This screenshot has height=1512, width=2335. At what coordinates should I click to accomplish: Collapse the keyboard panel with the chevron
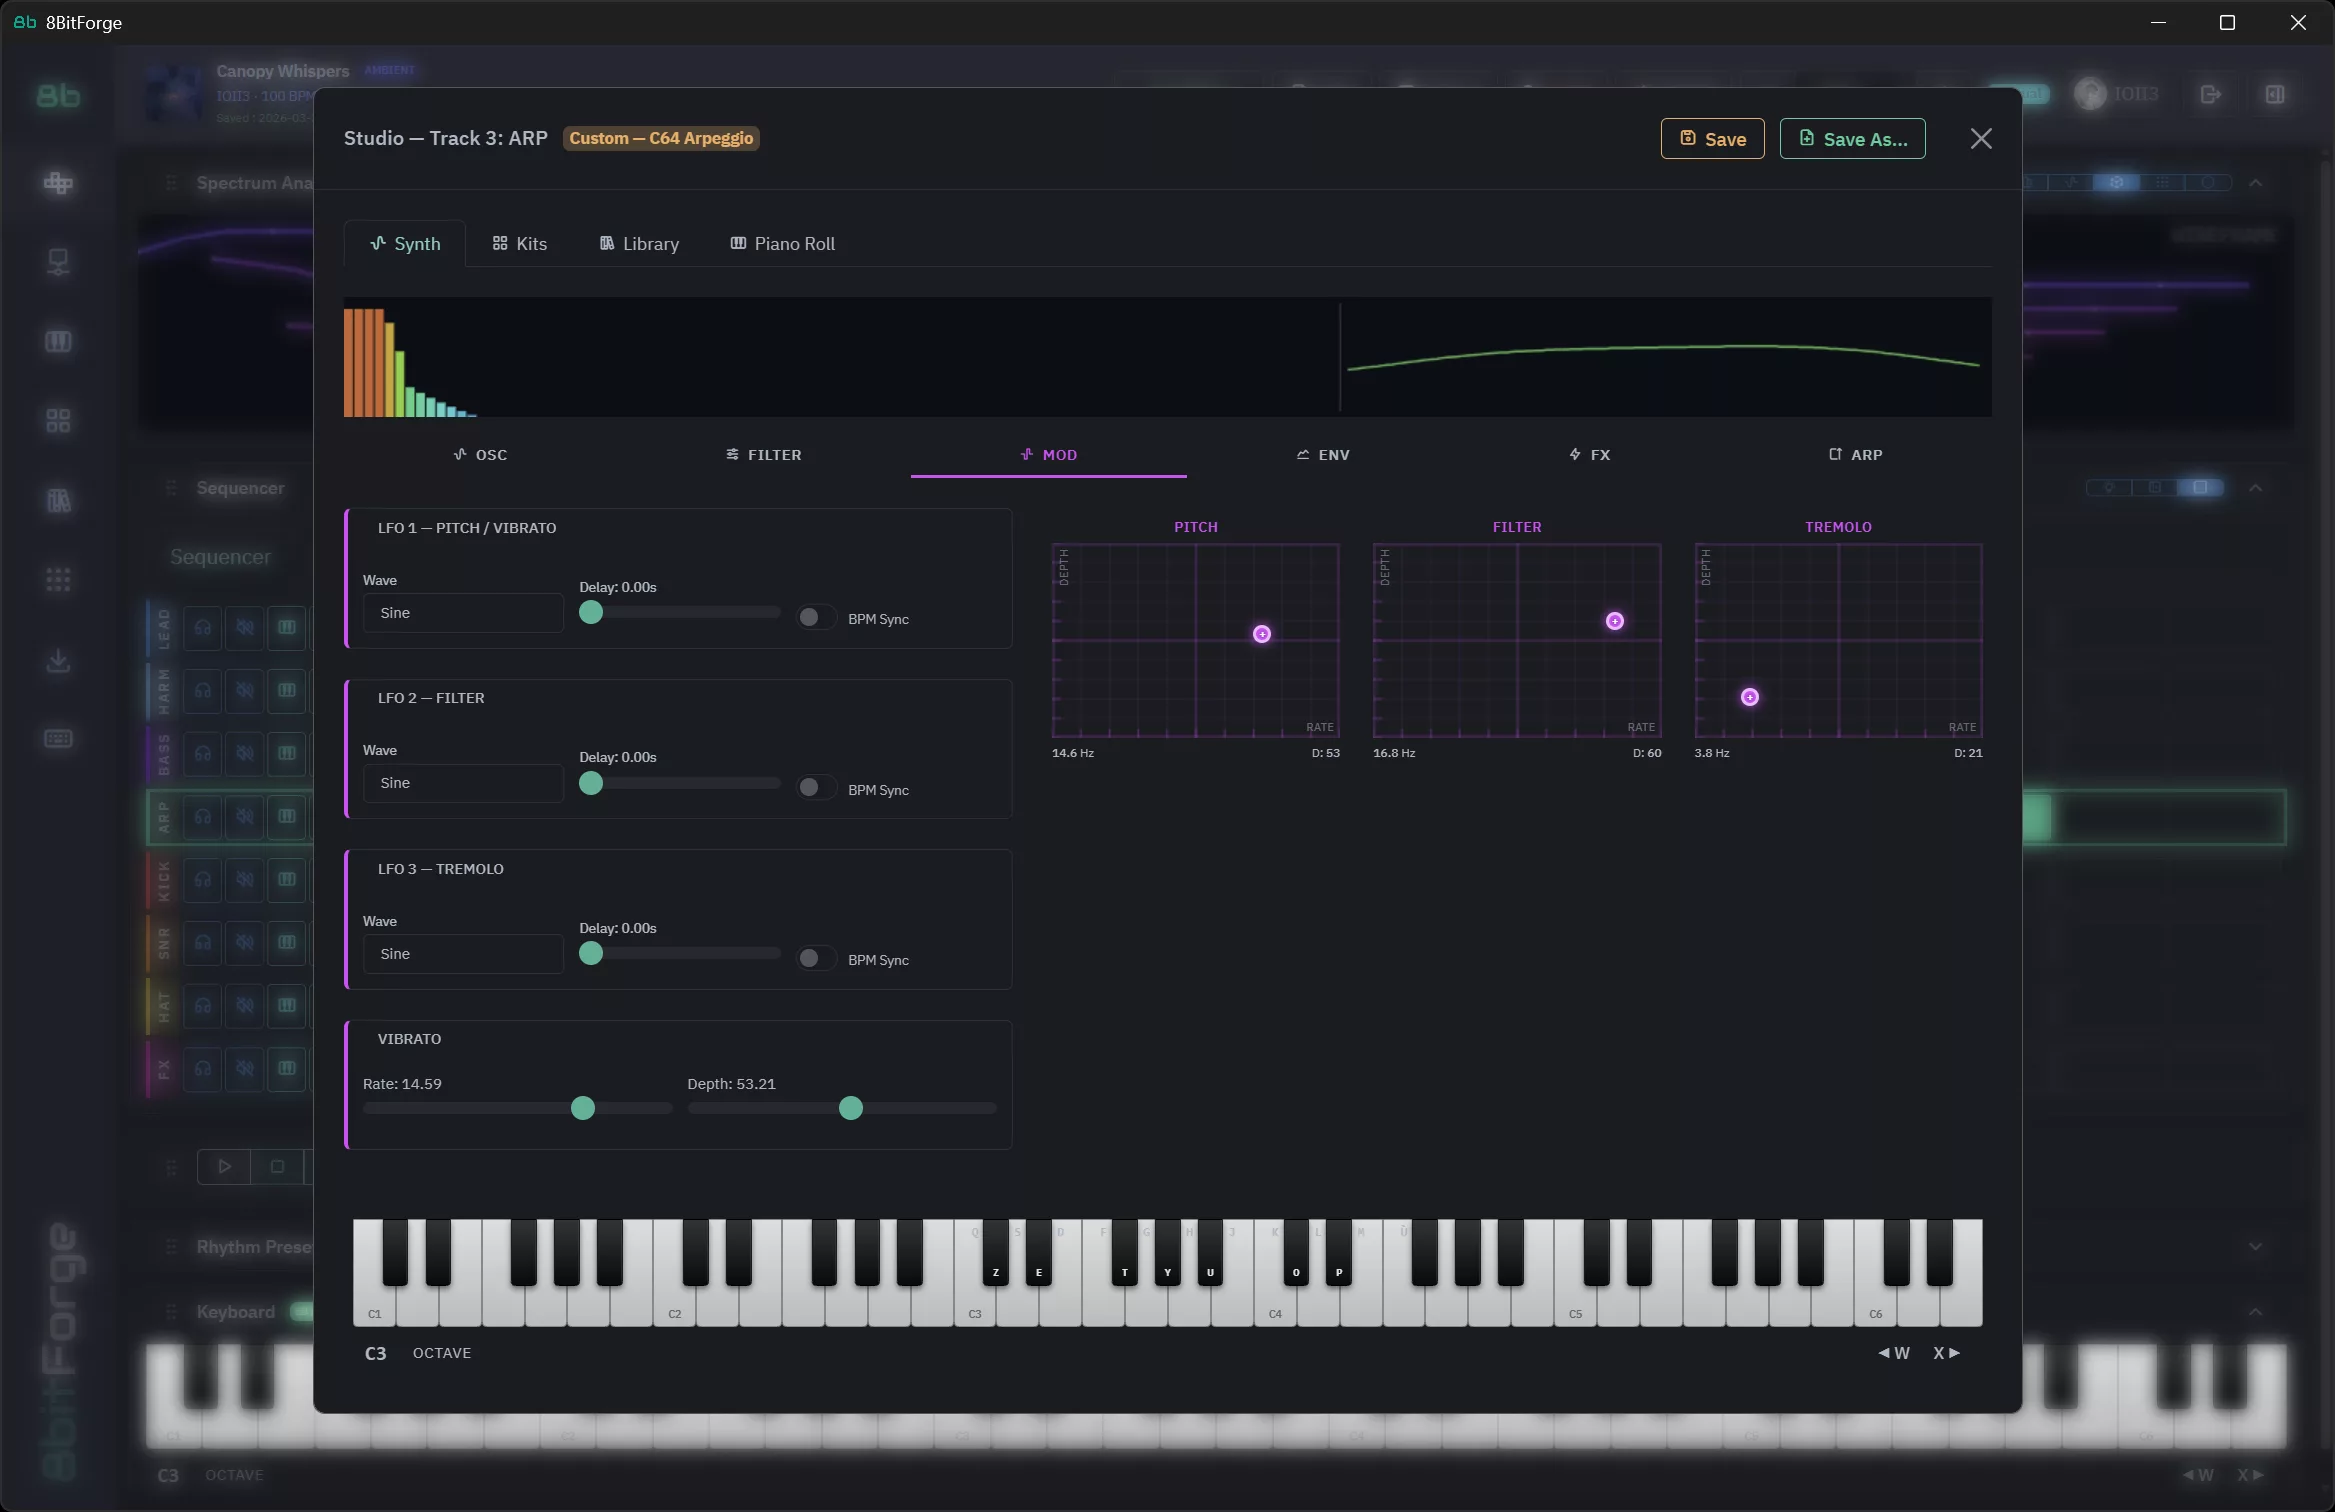2256,1311
